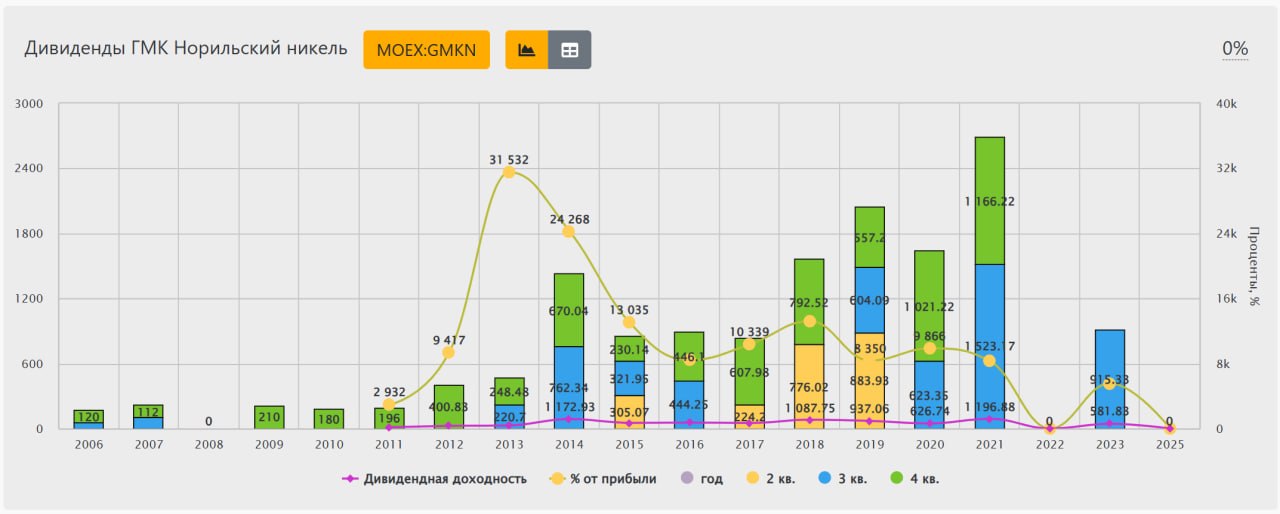Click the 2013 x-axis year label

pos(509,445)
